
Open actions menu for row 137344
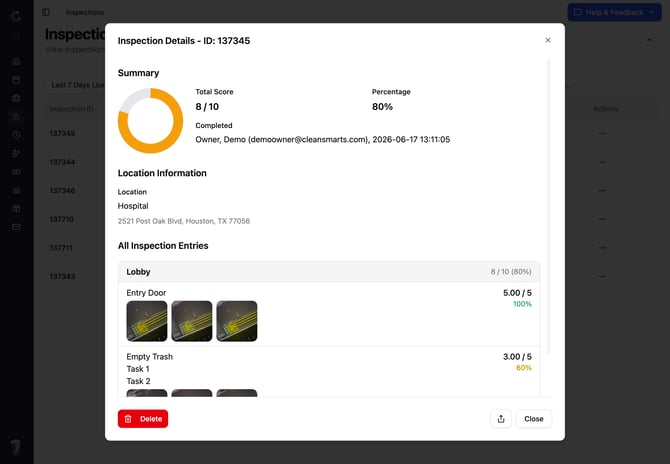[602, 162]
